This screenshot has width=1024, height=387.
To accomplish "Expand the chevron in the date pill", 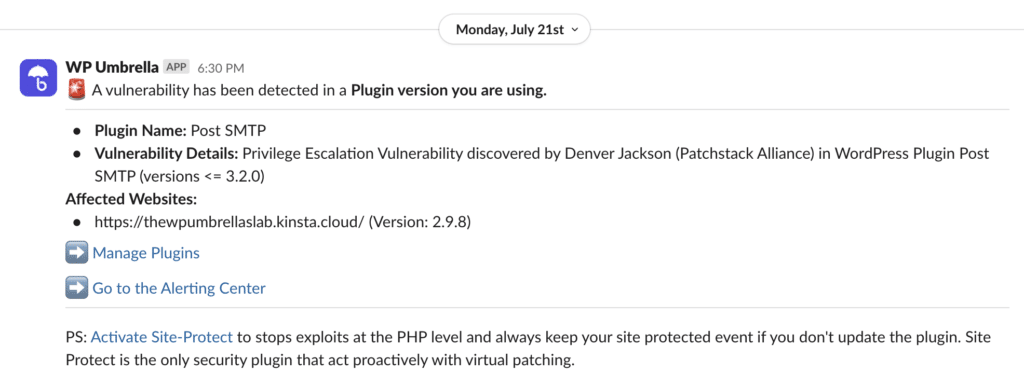I will point(574,29).
